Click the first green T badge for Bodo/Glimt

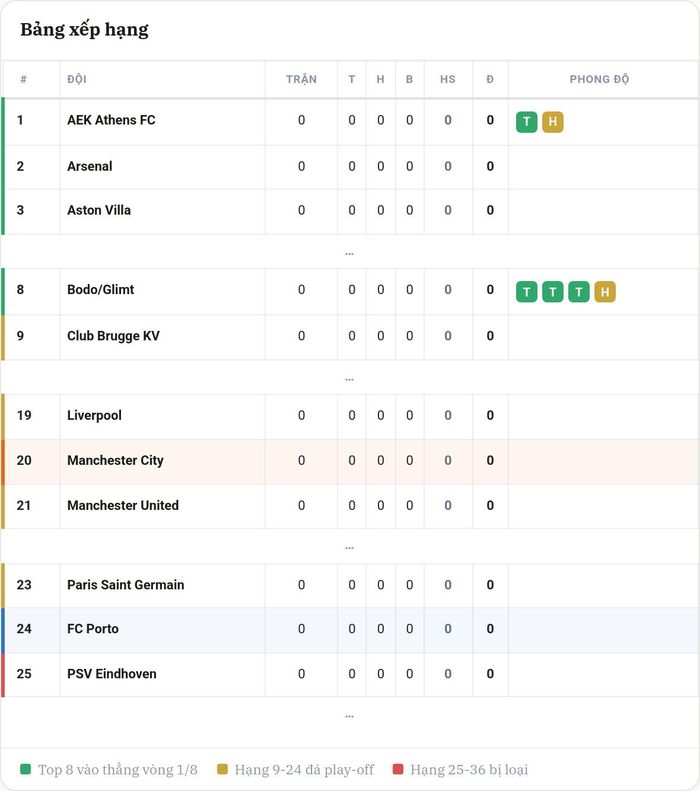click(527, 292)
